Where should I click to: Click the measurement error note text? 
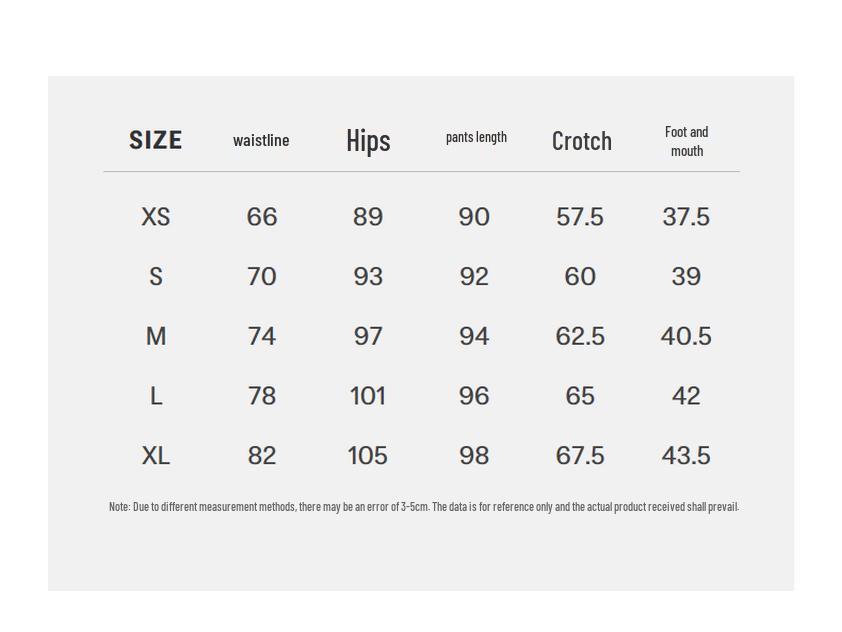tap(423, 507)
